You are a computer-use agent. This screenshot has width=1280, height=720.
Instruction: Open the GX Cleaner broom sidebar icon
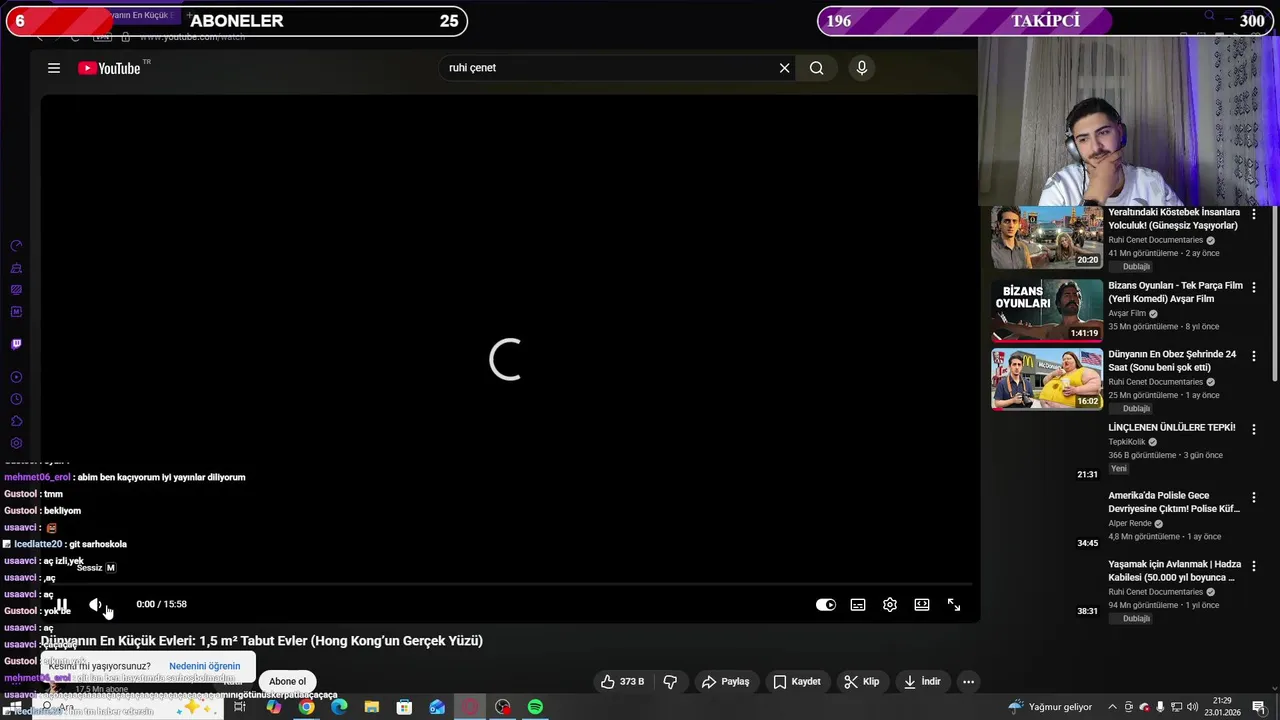coord(16,268)
